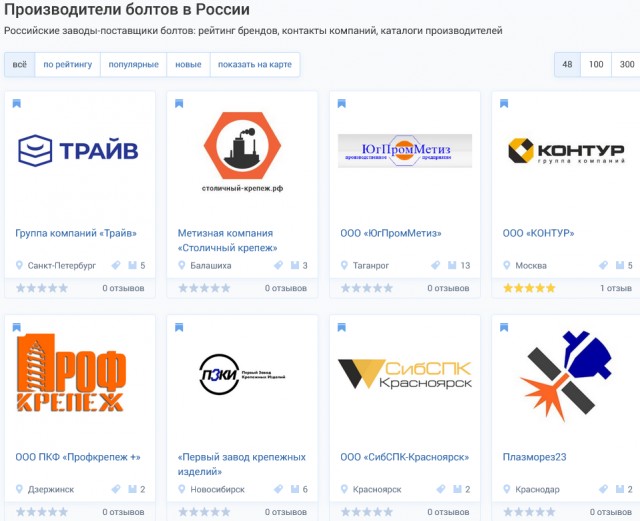Click location pin next to Красноярск
Image resolution: width=640 pixels, height=521 pixels.
[344, 489]
